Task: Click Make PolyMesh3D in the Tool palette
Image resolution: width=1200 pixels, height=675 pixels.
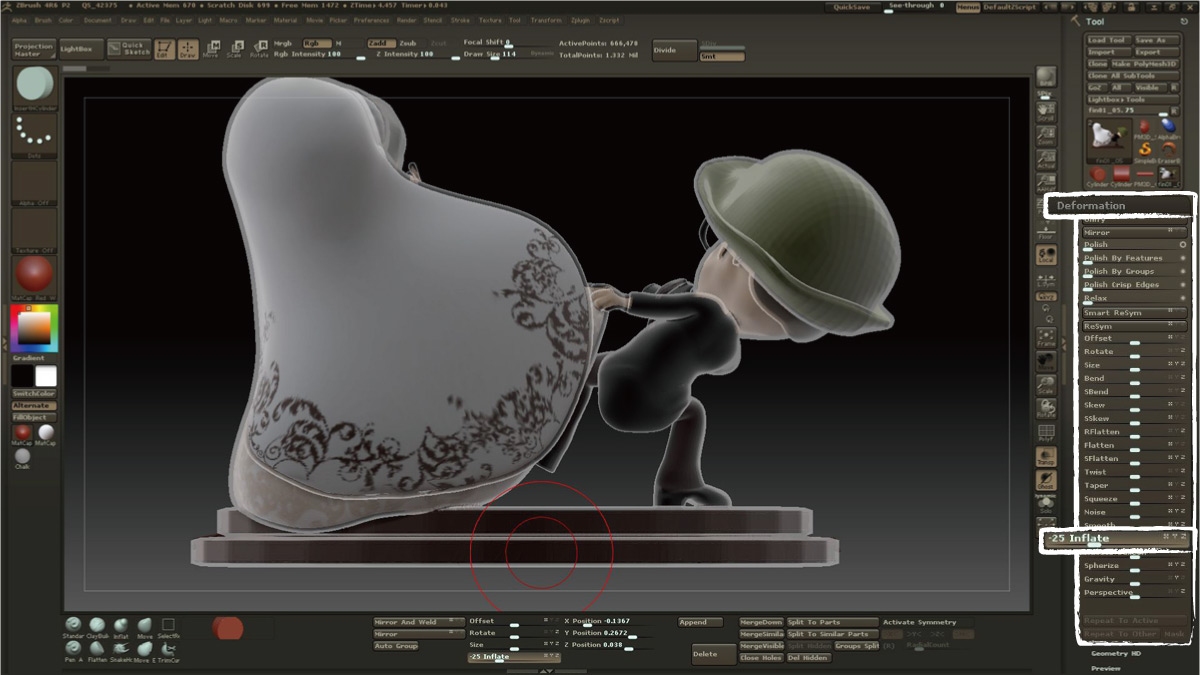Action: 1144,64
